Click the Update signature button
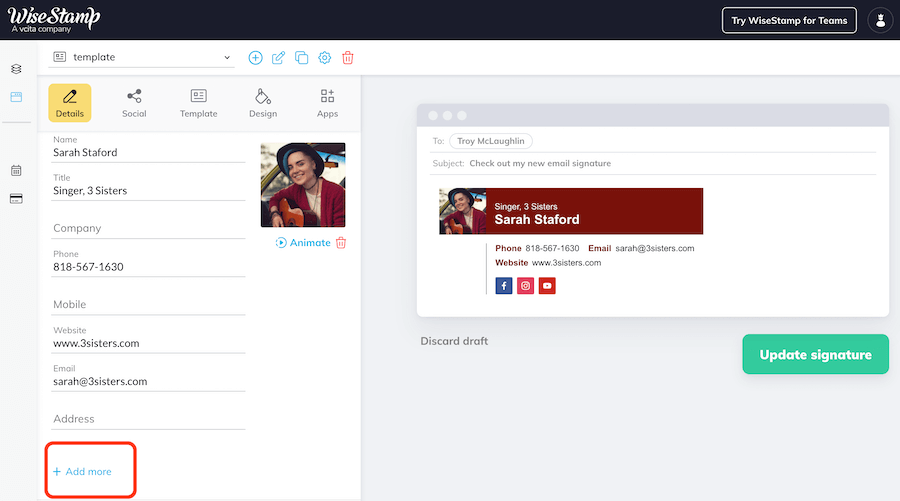This screenshot has height=501, width=900. pyautogui.click(x=815, y=354)
